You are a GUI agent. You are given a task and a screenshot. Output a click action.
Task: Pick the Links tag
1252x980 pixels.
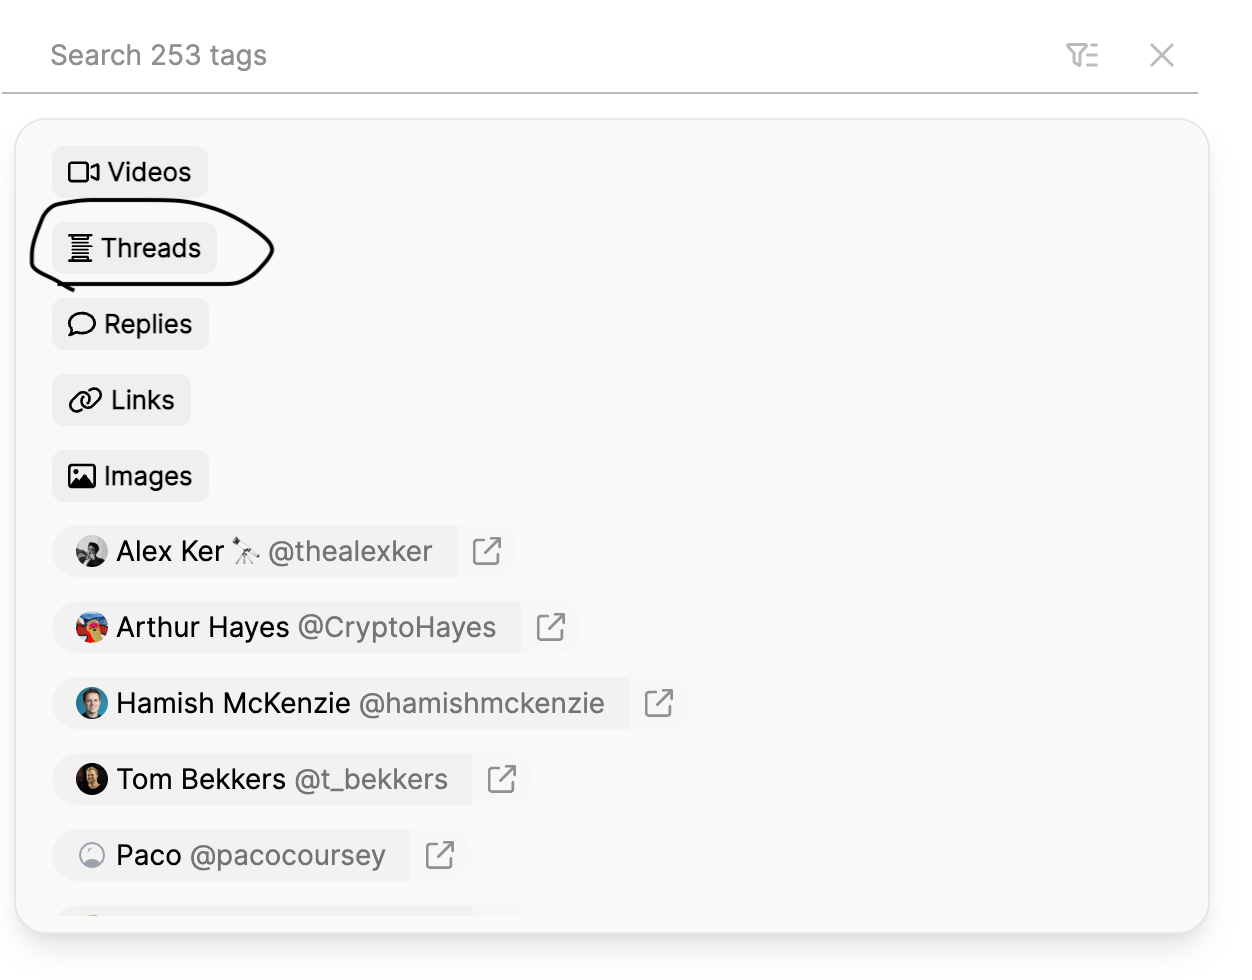tap(121, 400)
